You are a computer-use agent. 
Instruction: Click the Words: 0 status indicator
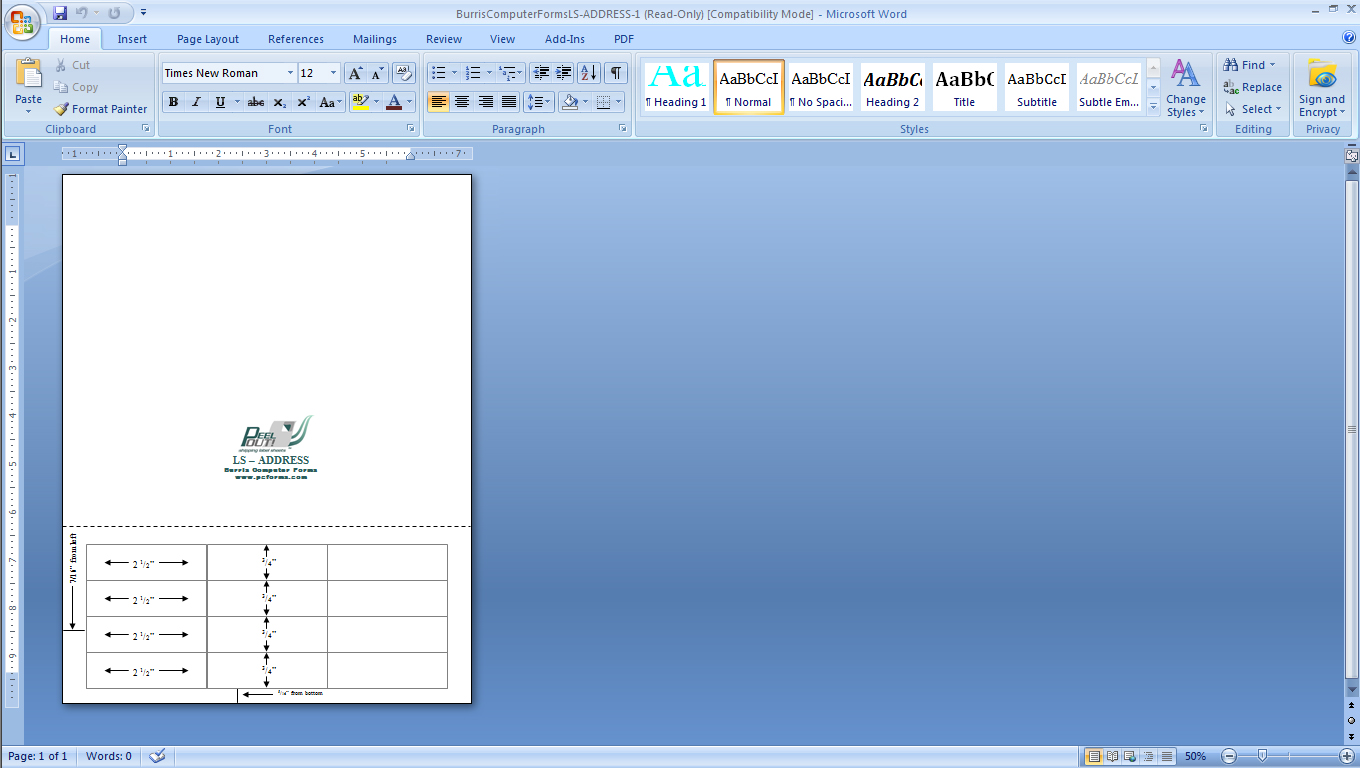click(109, 756)
